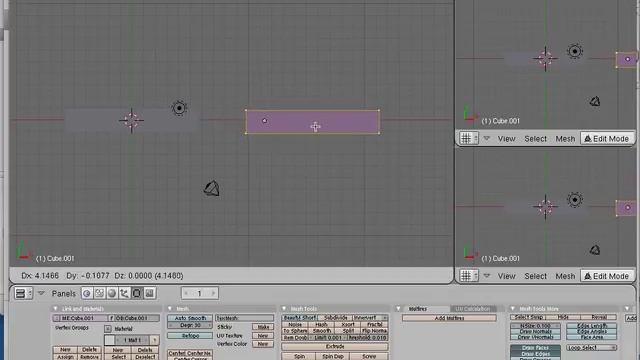Image resolution: width=640 pixels, height=360 pixels.
Task: Open the Loop Select dropdown
Action: (x=591, y=348)
